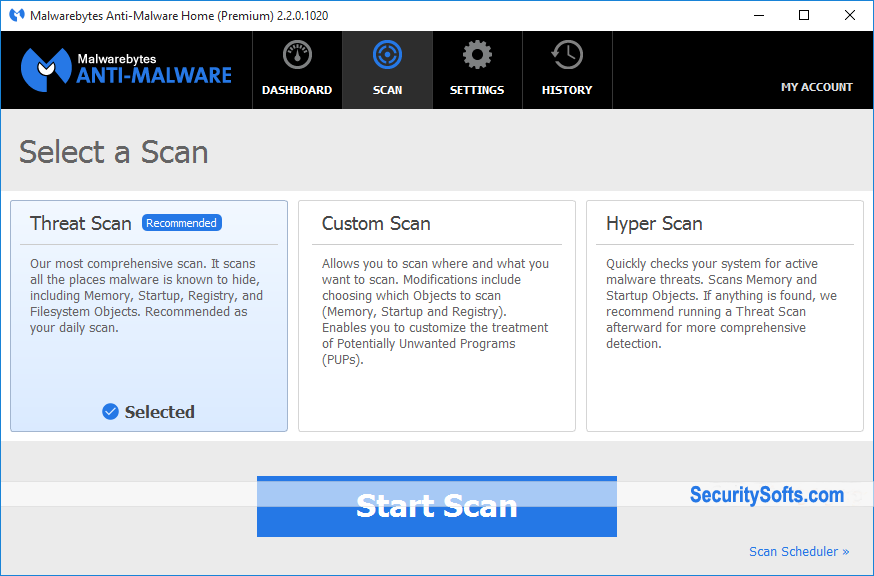Click the Recommended badge
Screen dimensions: 874x576
tap(182, 223)
